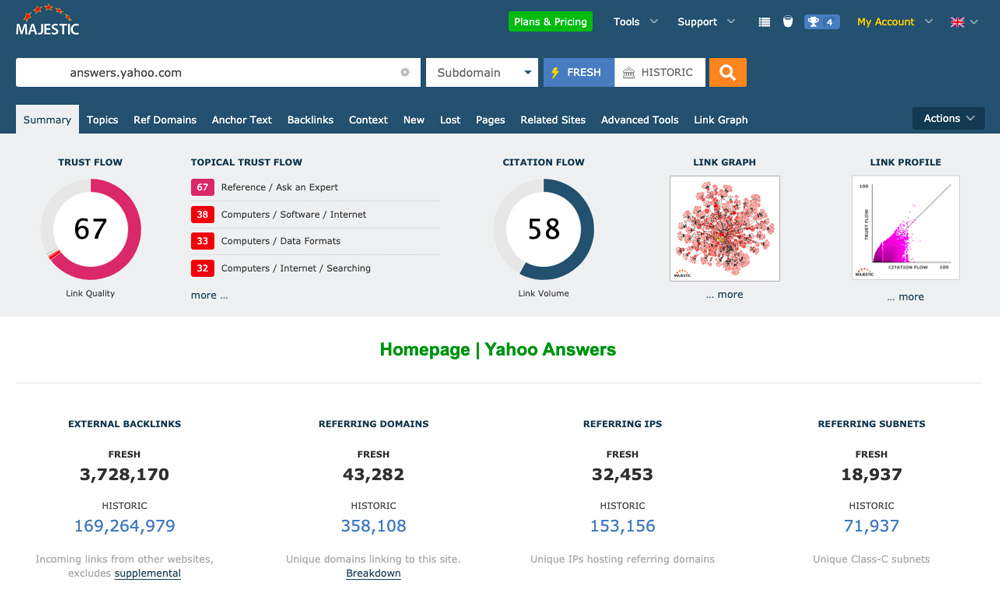Switch to the HISTORIC index
1000x595 pixels.
point(660,72)
